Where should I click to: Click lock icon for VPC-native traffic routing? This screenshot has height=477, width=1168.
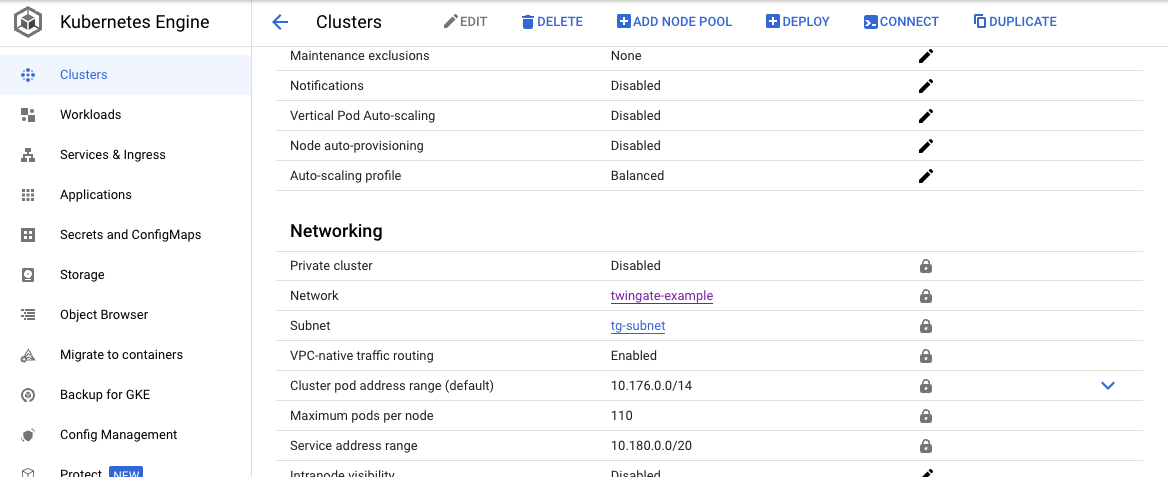click(926, 356)
